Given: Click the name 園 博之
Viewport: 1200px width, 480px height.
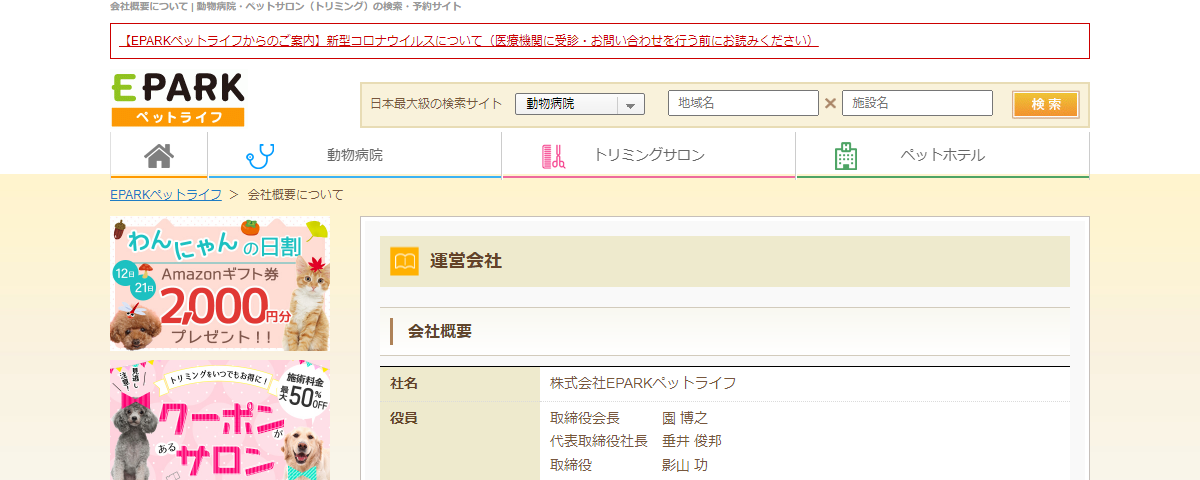Looking at the screenshot, I should (685, 417).
